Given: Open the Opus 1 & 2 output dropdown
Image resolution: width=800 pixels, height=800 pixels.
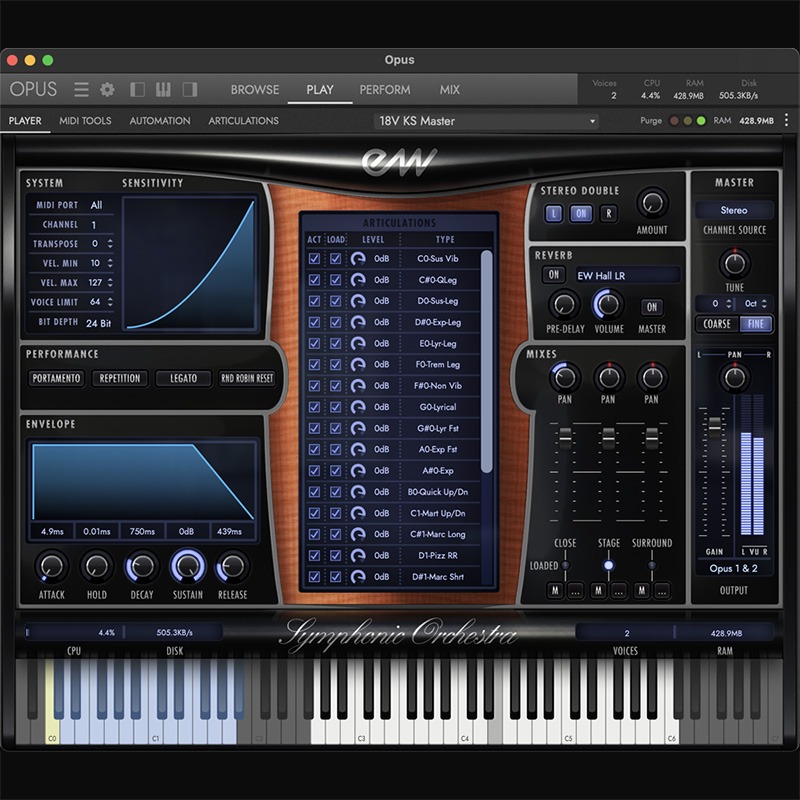Looking at the screenshot, I should (x=734, y=568).
